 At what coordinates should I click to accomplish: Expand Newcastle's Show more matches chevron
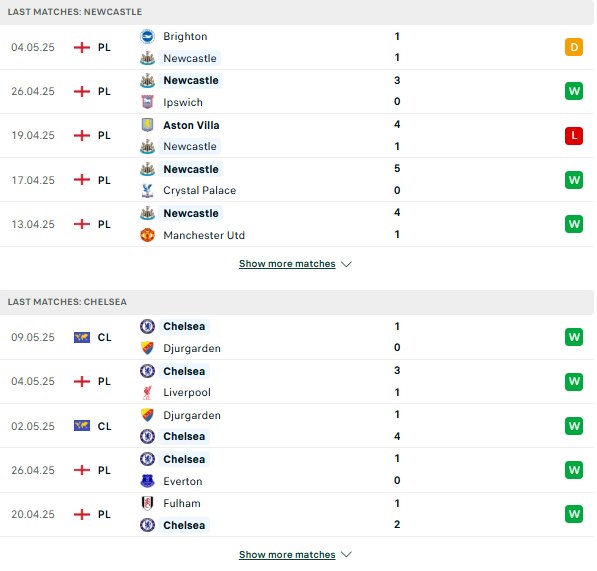tap(346, 264)
